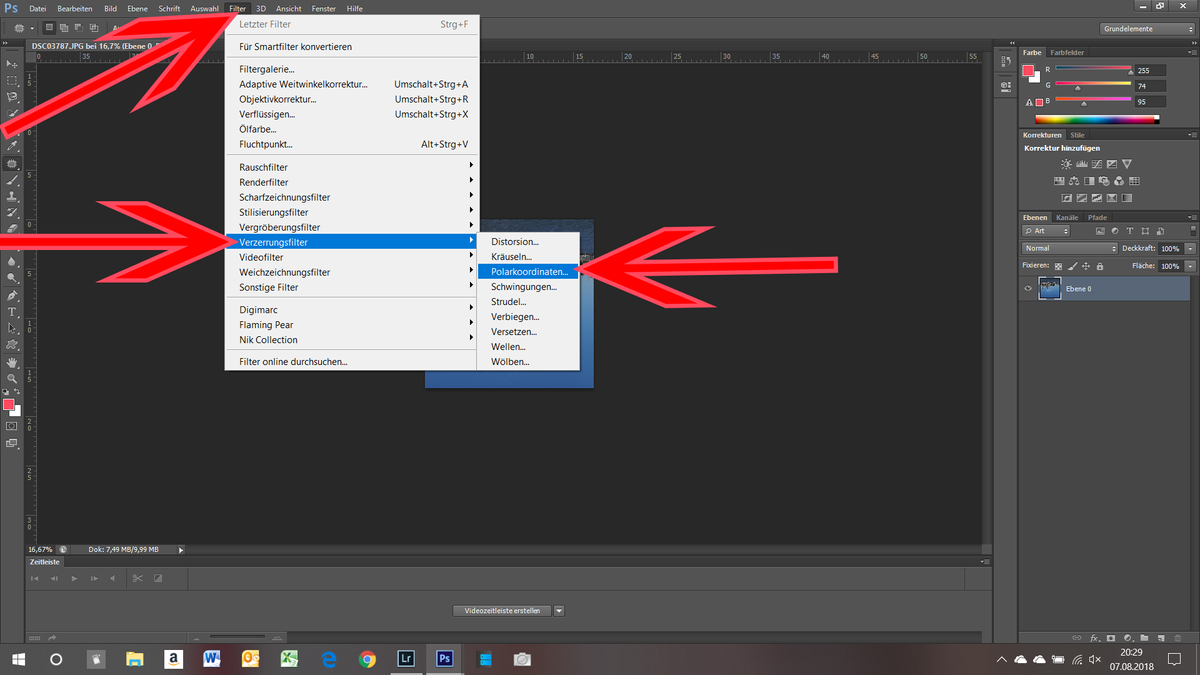
Task: Add a Curves adjustment from the Korrekturen panel
Action: click(x=1097, y=163)
